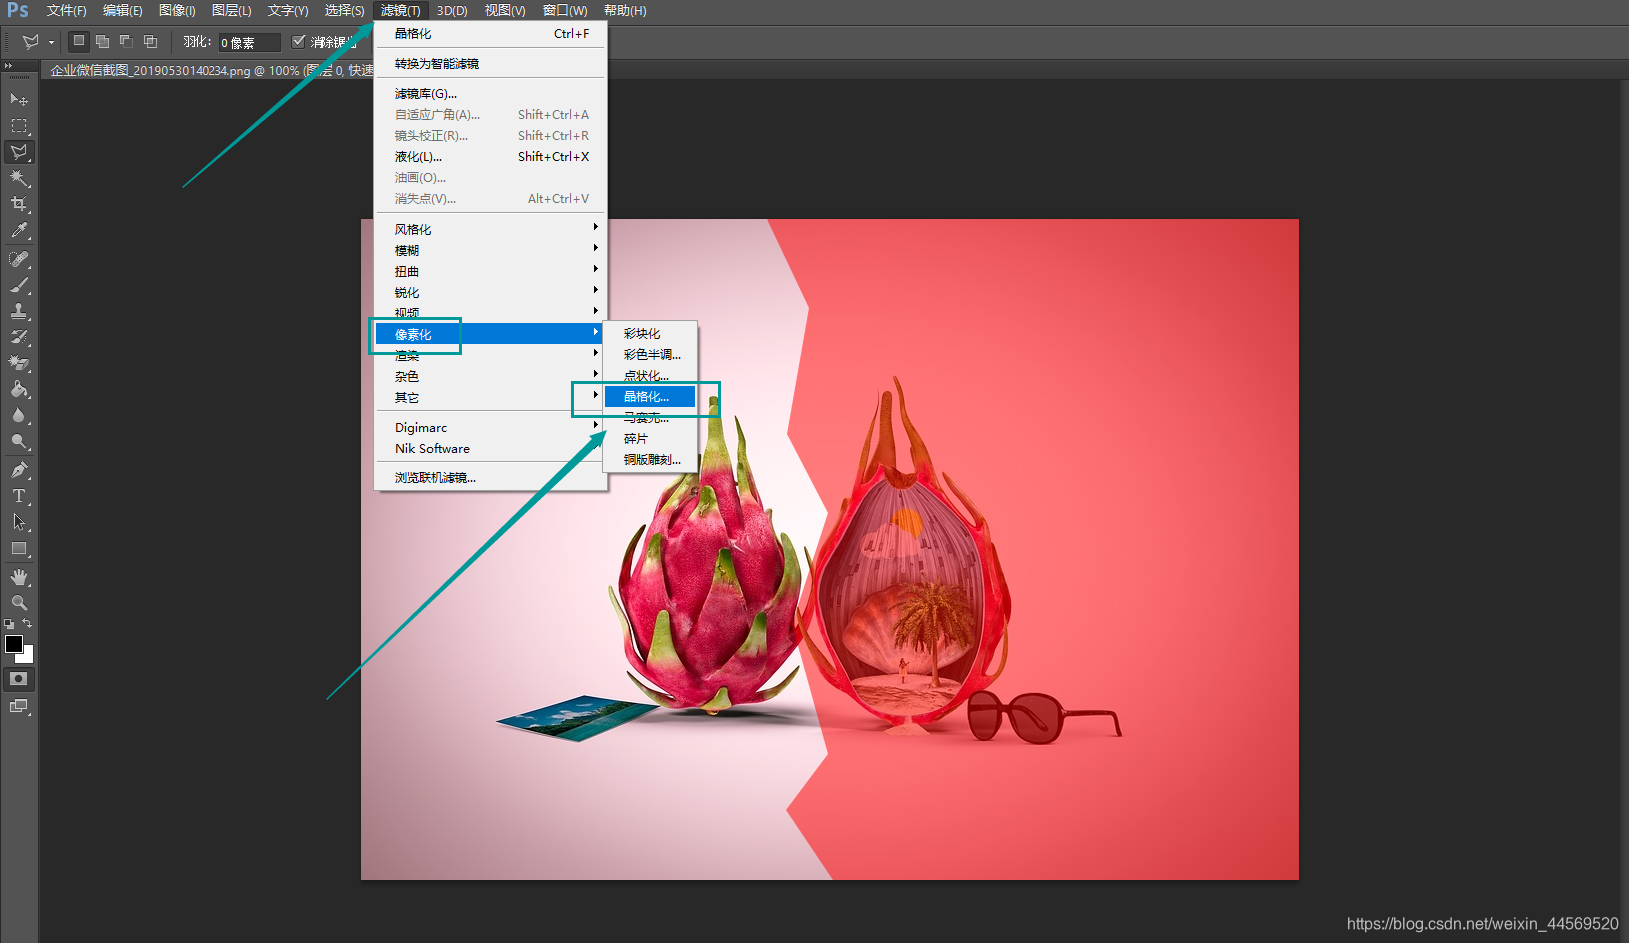Change screen mode button

19,706
